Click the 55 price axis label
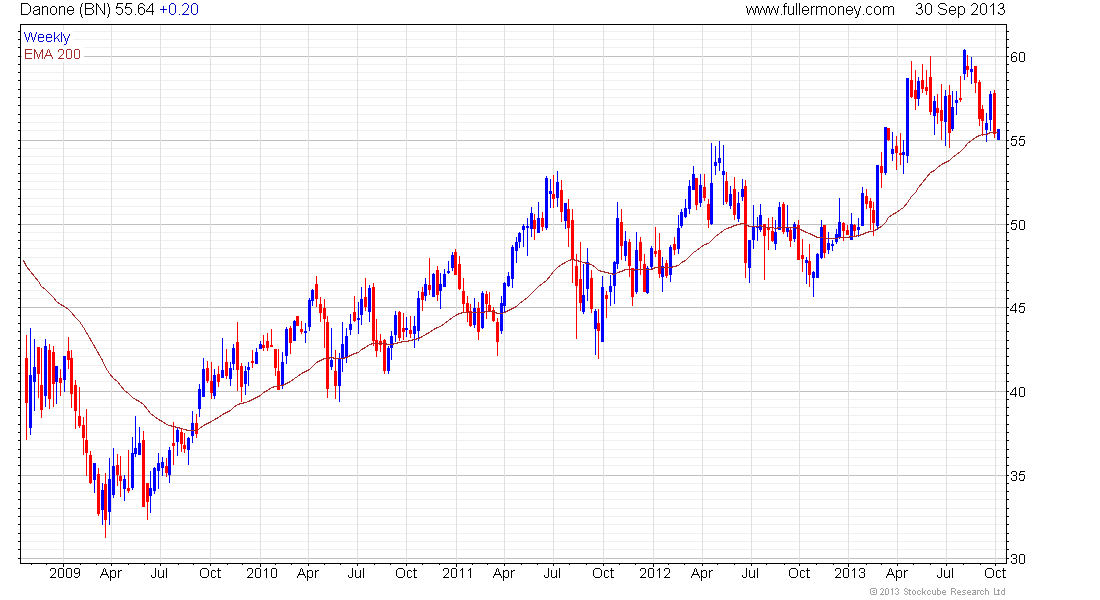 (x=1017, y=141)
